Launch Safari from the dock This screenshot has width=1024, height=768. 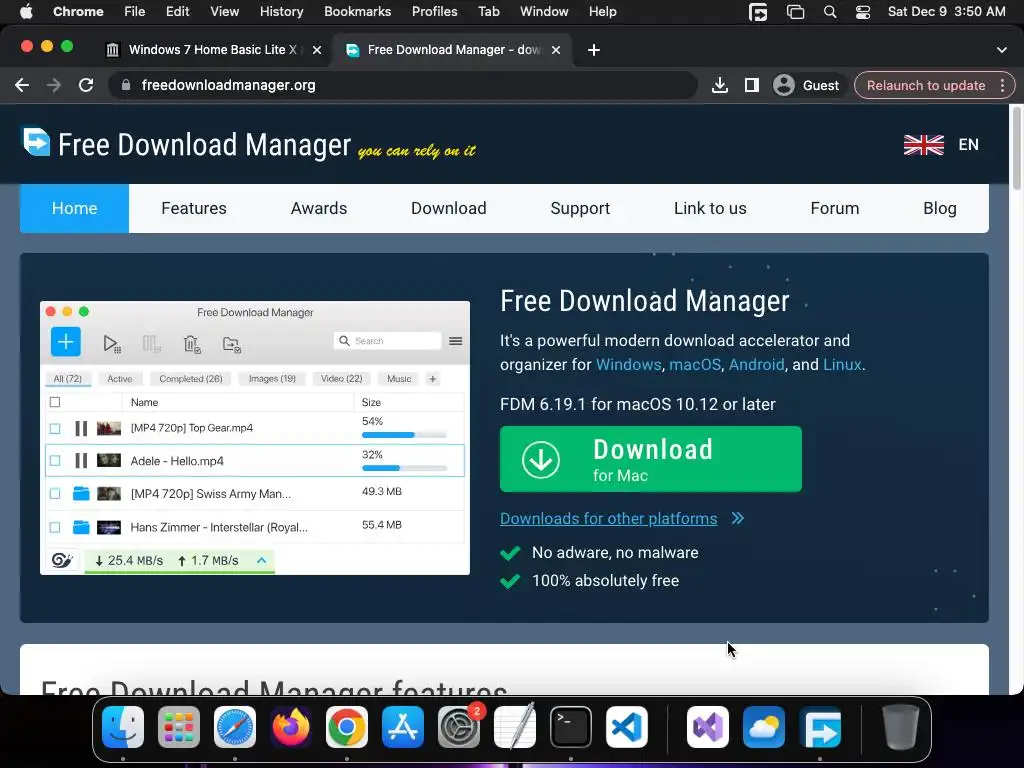(235, 727)
